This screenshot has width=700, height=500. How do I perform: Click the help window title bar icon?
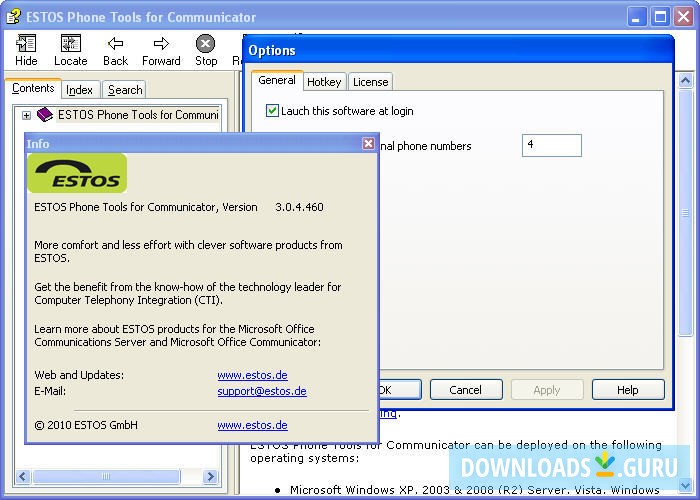click(x=13, y=17)
